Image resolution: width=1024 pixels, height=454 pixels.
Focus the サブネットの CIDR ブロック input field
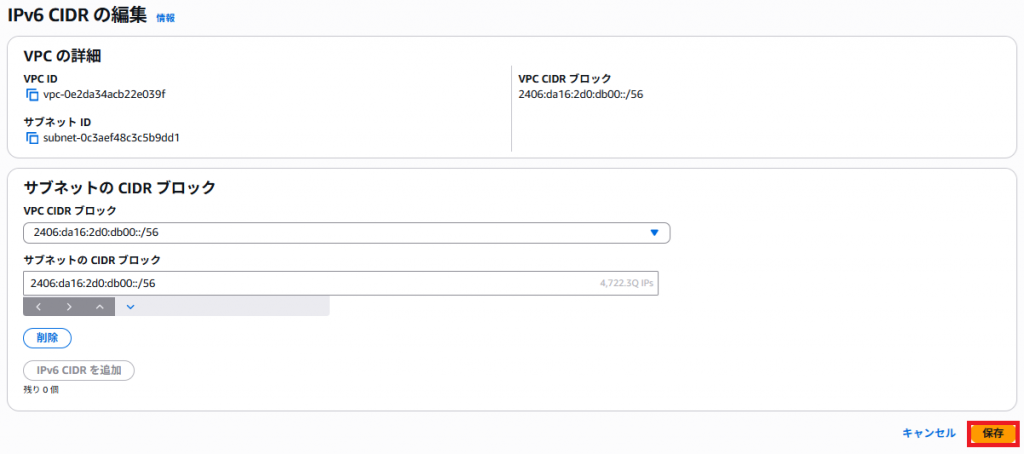pyautogui.click(x=340, y=284)
